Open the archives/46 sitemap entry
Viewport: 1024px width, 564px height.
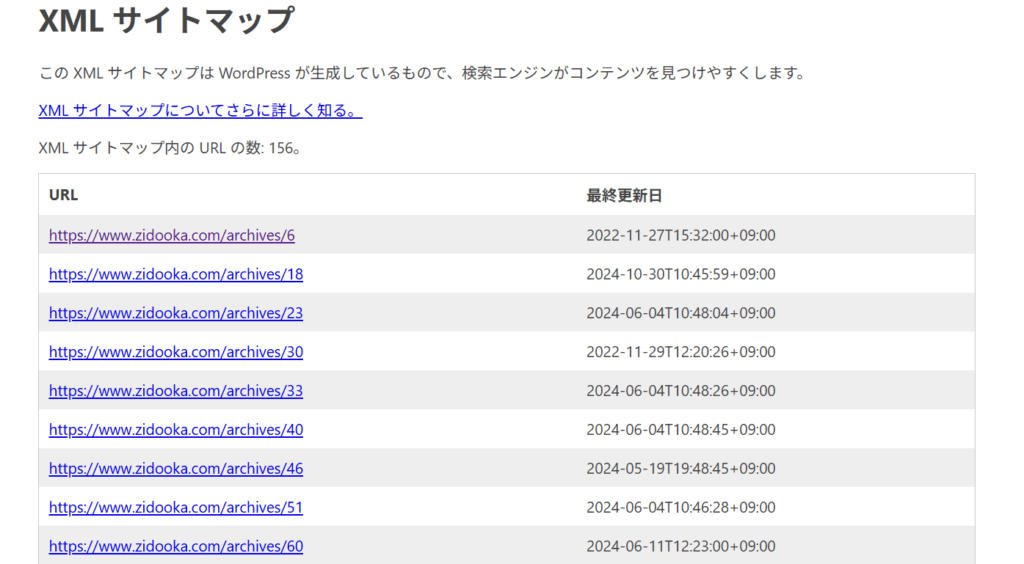pyautogui.click(x=175, y=469)
